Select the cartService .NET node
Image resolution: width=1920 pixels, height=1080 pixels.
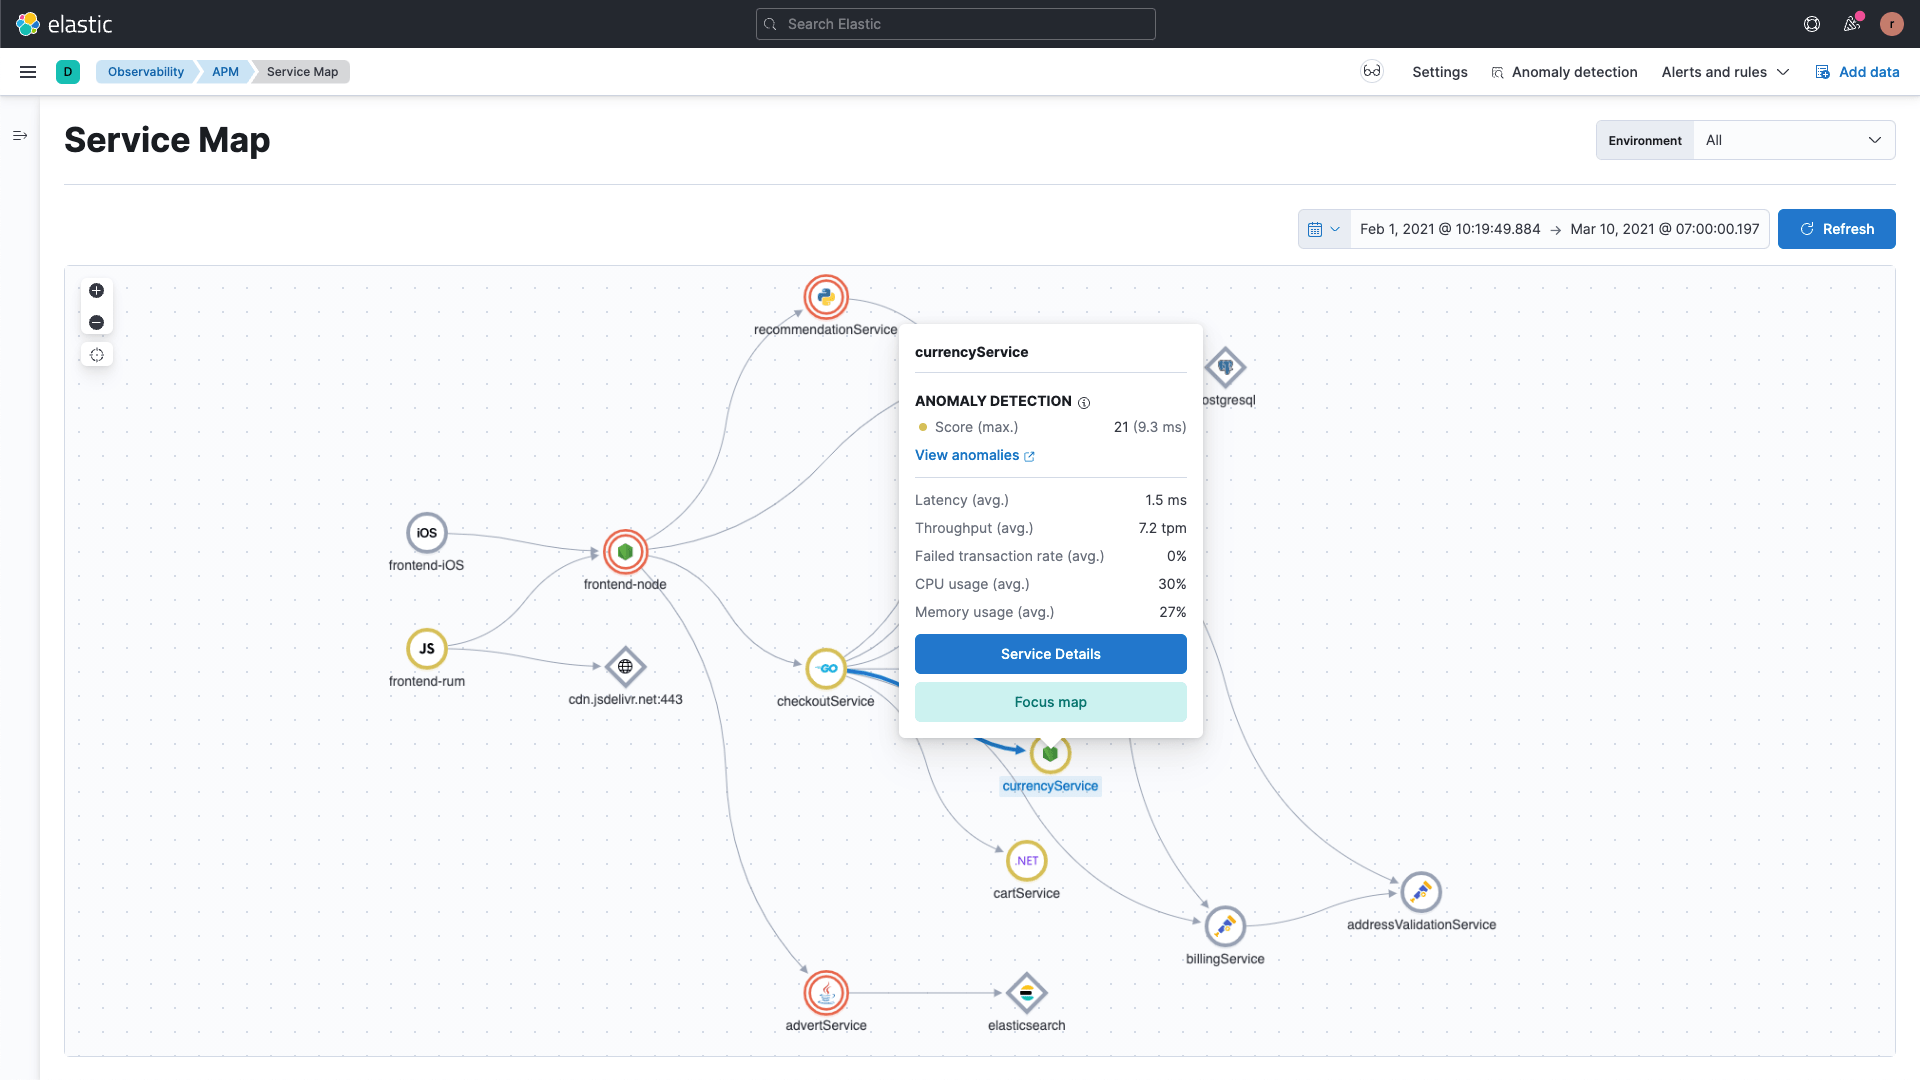coord(1027,861)
